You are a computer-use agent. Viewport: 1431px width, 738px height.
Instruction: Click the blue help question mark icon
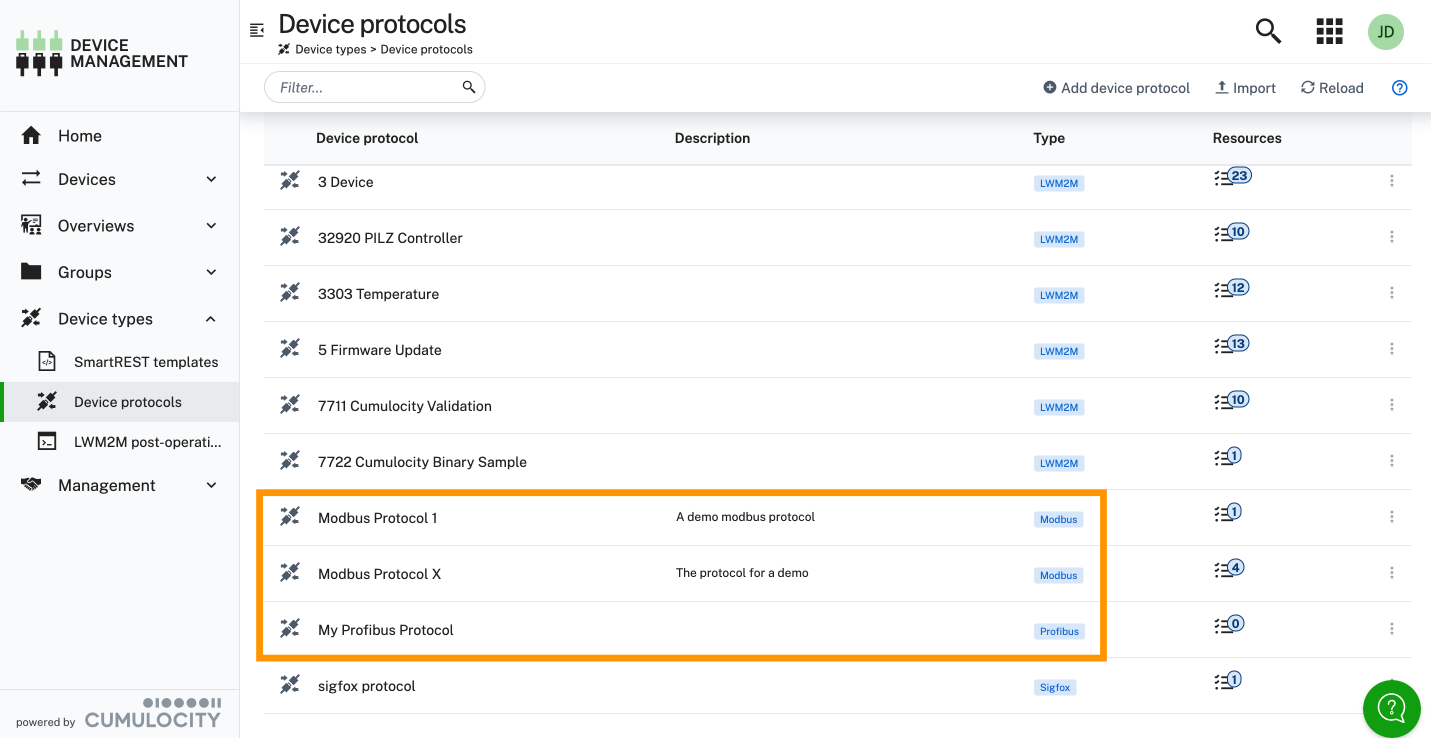click(x=1399, y=87)
